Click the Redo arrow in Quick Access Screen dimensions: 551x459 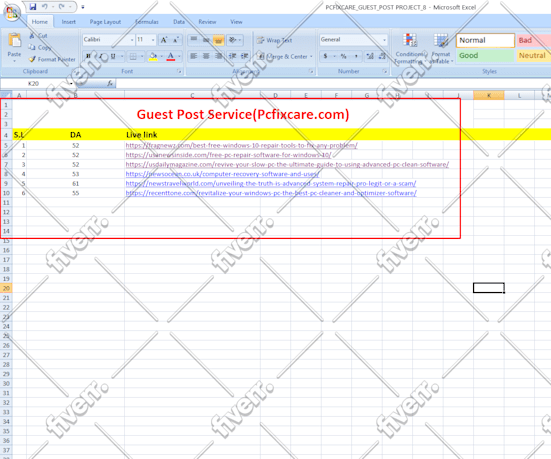point(62,7)
